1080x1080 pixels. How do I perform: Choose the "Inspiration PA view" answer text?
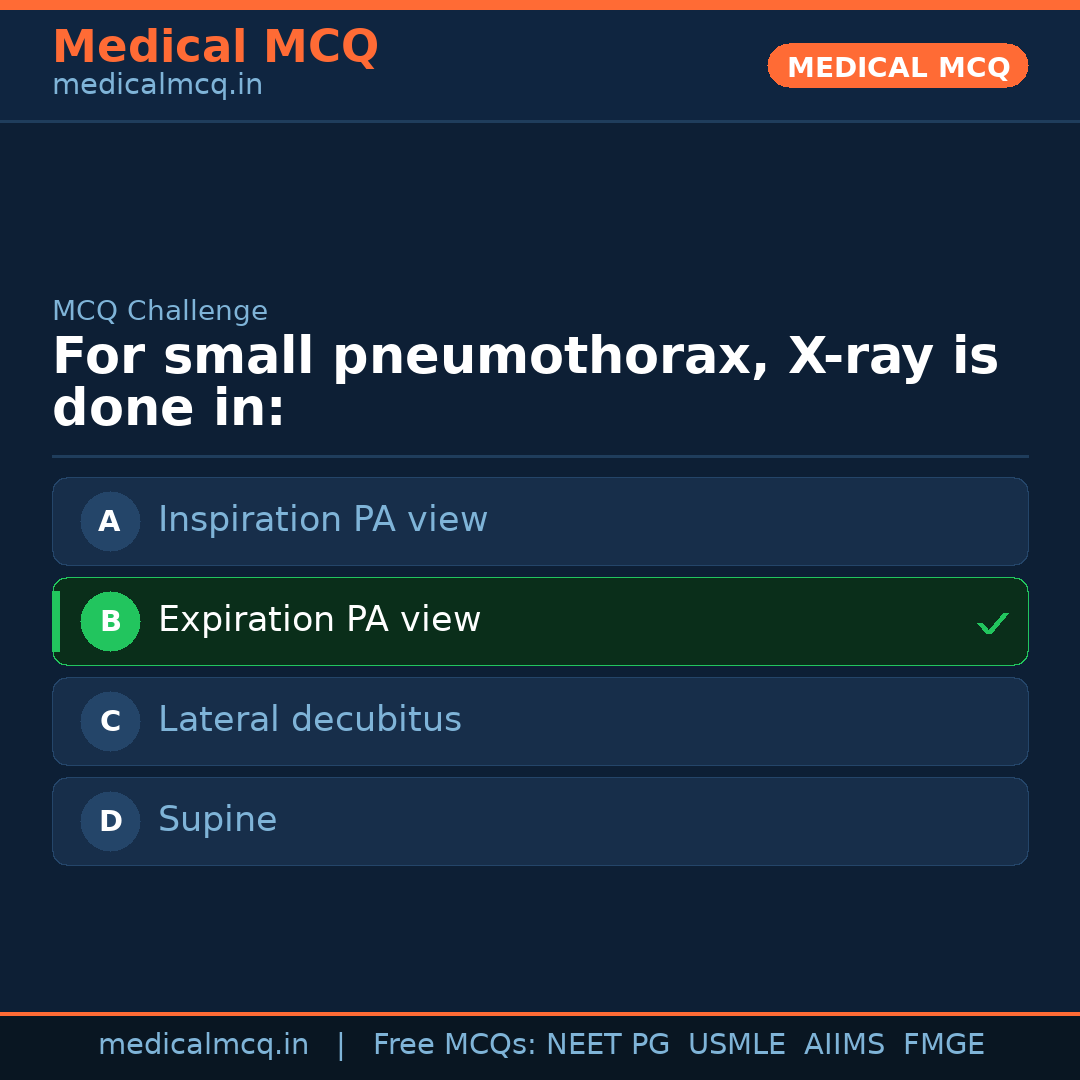click(x=322, y=520)
